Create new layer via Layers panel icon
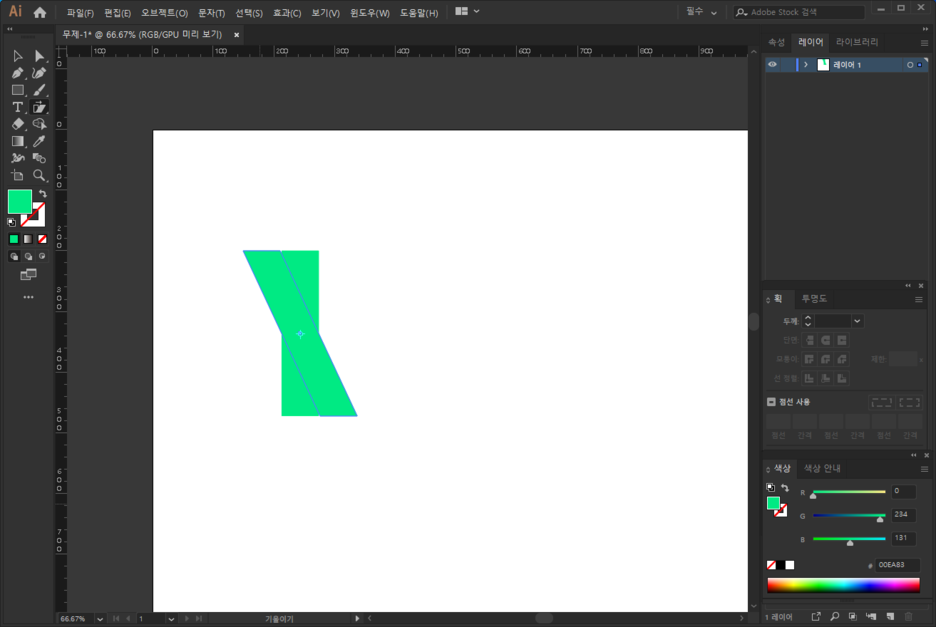The image size is (936, 627). 890,616
